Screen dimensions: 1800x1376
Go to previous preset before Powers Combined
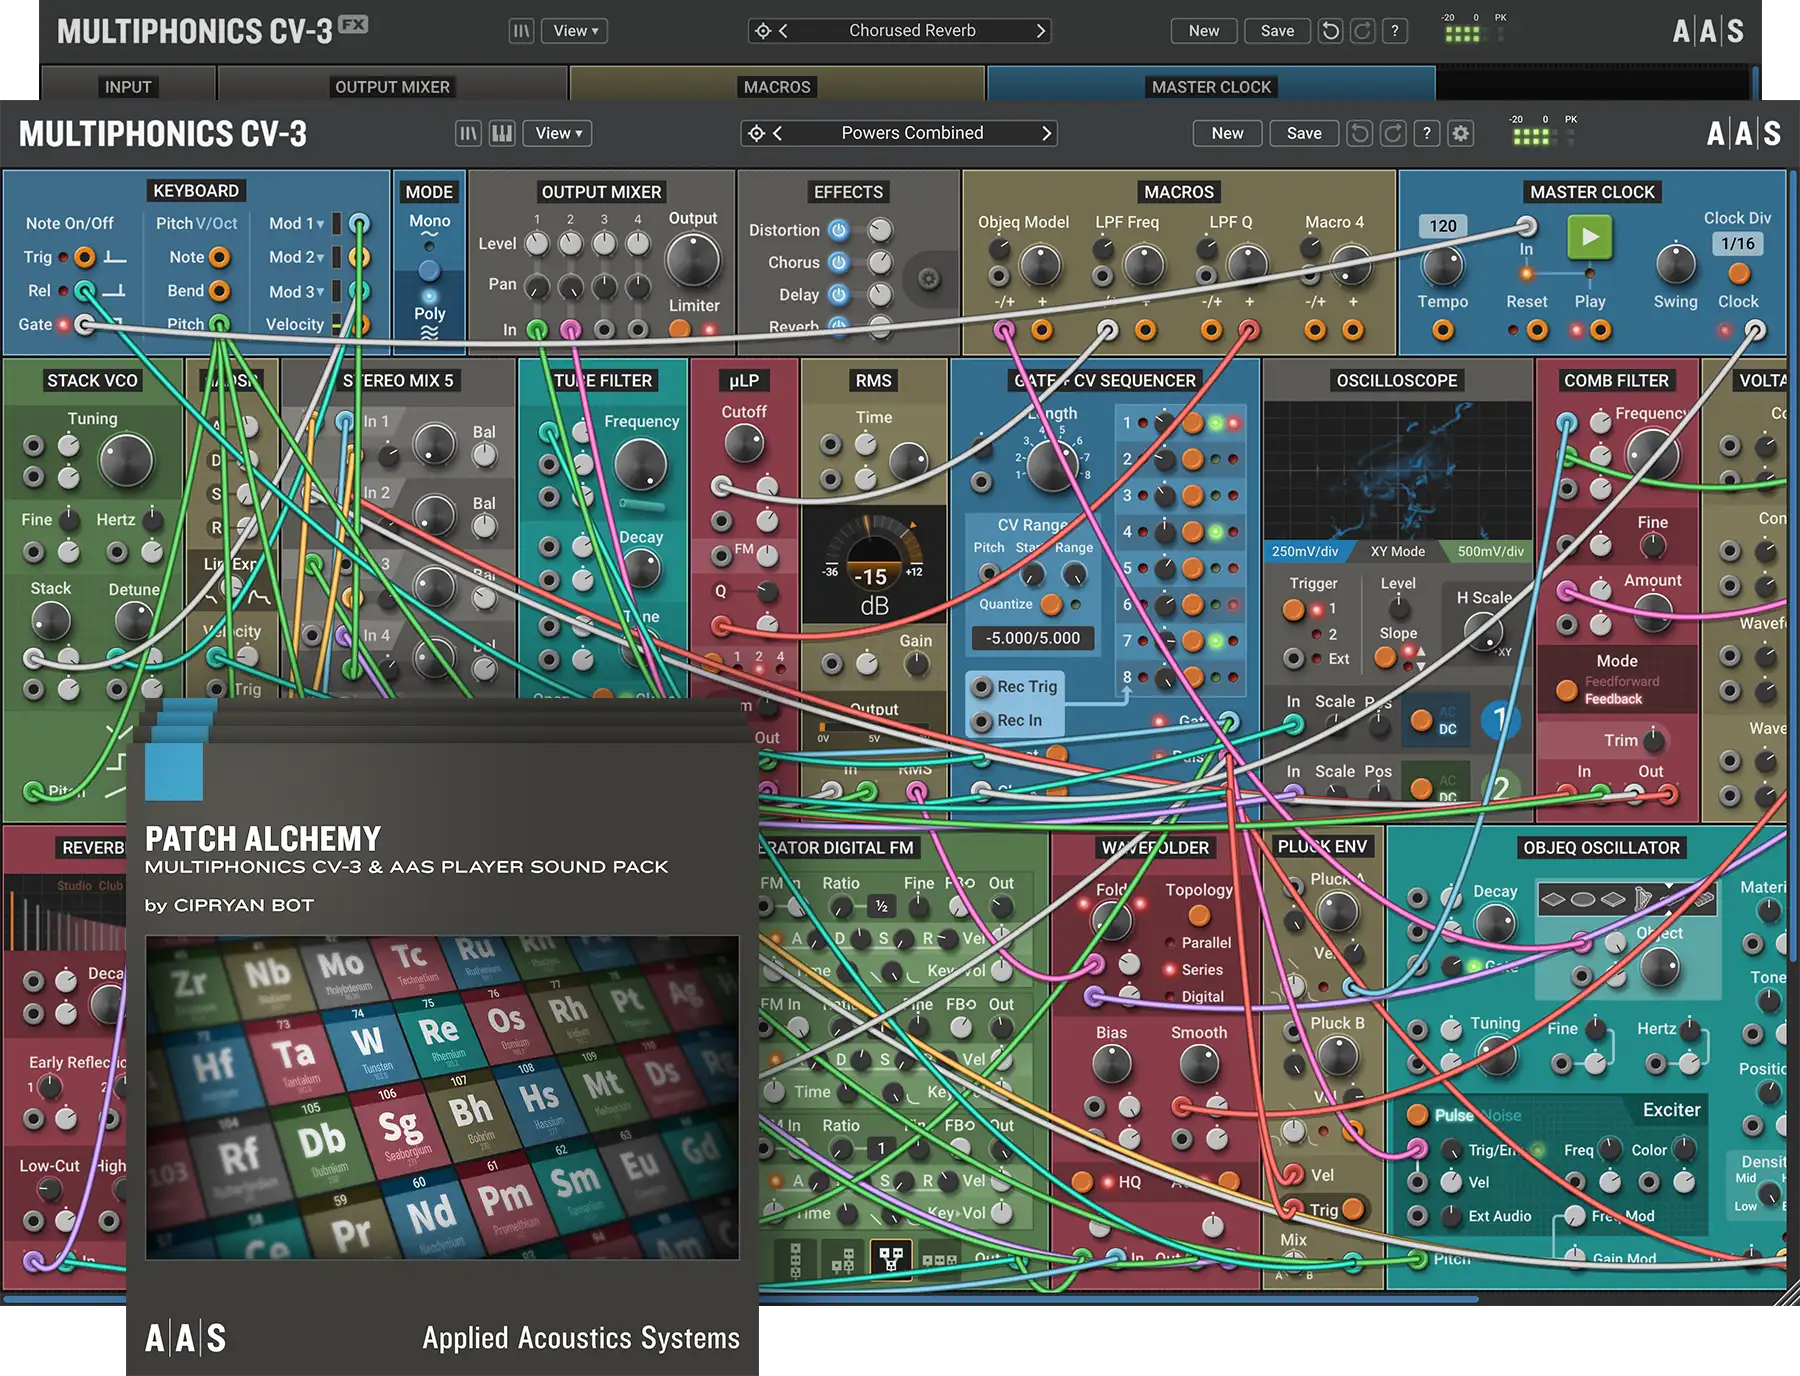tap(778, 133)
